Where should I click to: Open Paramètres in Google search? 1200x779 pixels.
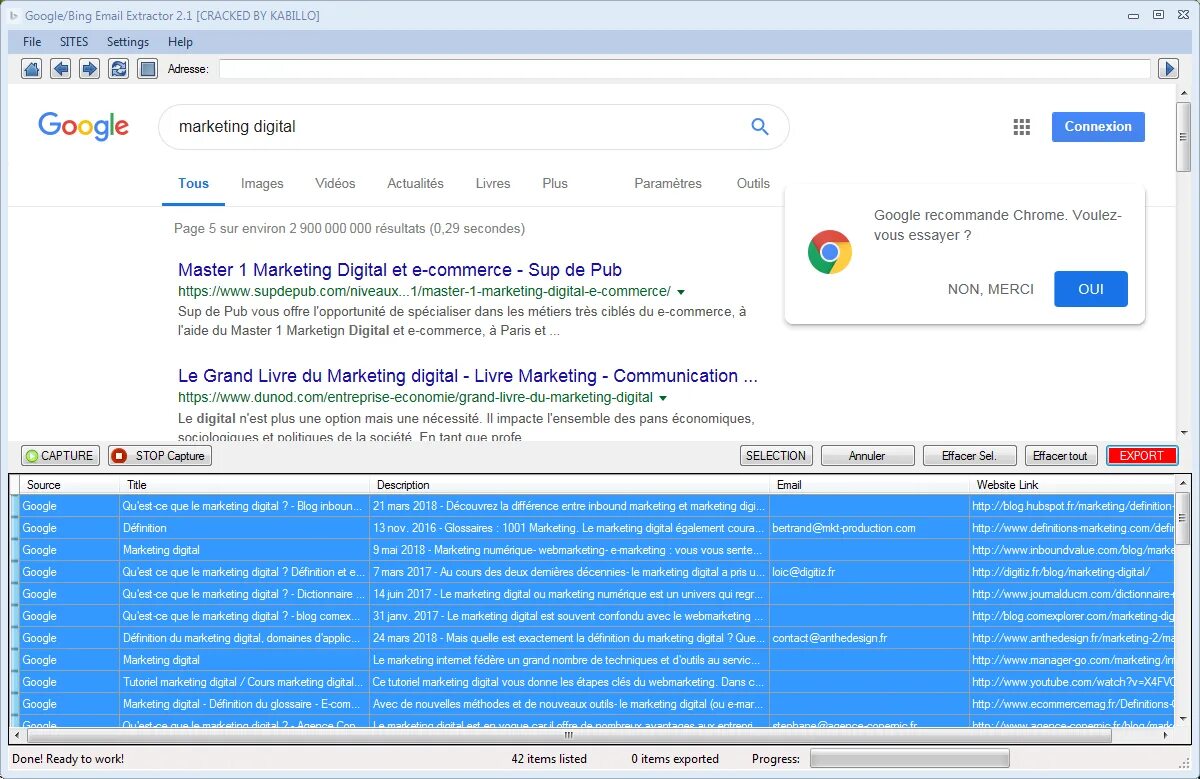click(668, 183)
